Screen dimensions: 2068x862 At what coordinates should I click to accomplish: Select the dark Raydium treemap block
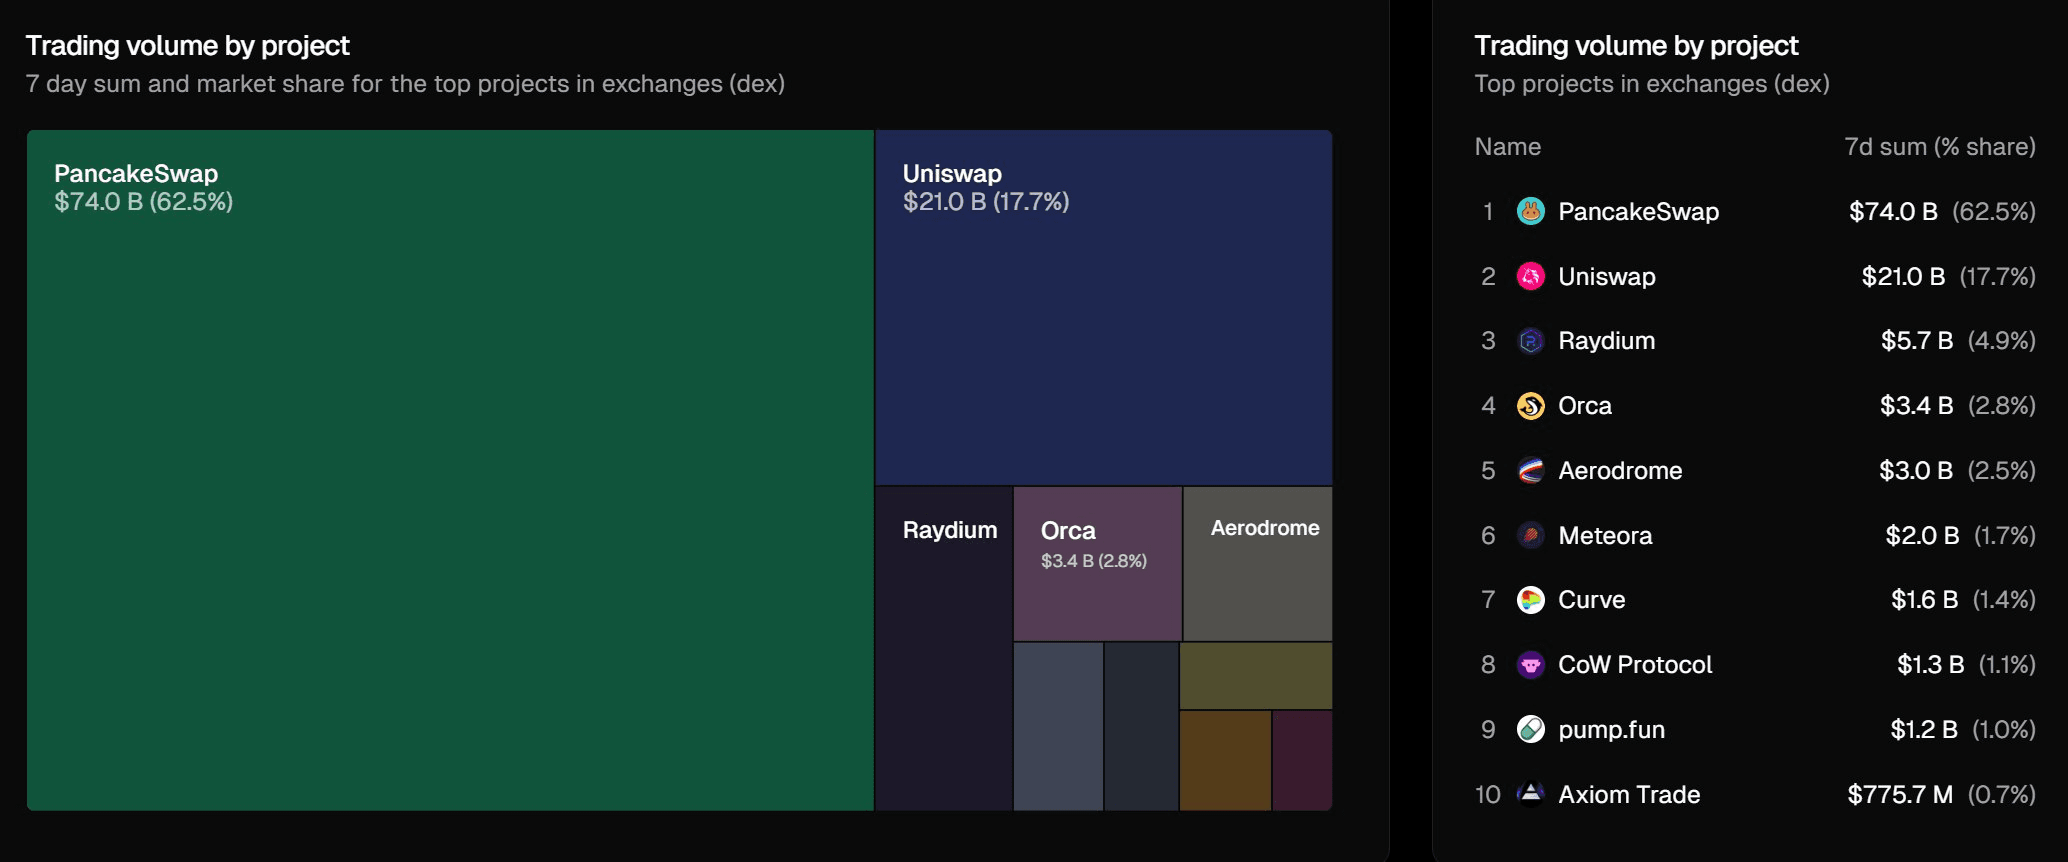[x=944, y=649]
